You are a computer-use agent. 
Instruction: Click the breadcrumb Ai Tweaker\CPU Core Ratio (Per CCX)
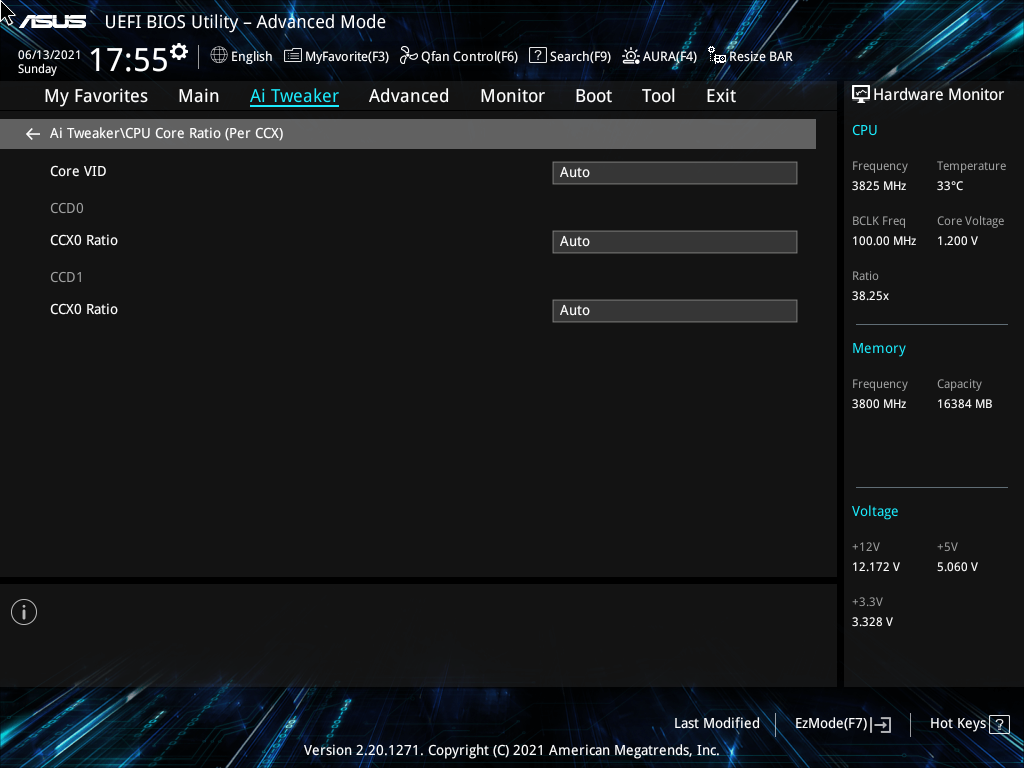(x=167, y=133)
